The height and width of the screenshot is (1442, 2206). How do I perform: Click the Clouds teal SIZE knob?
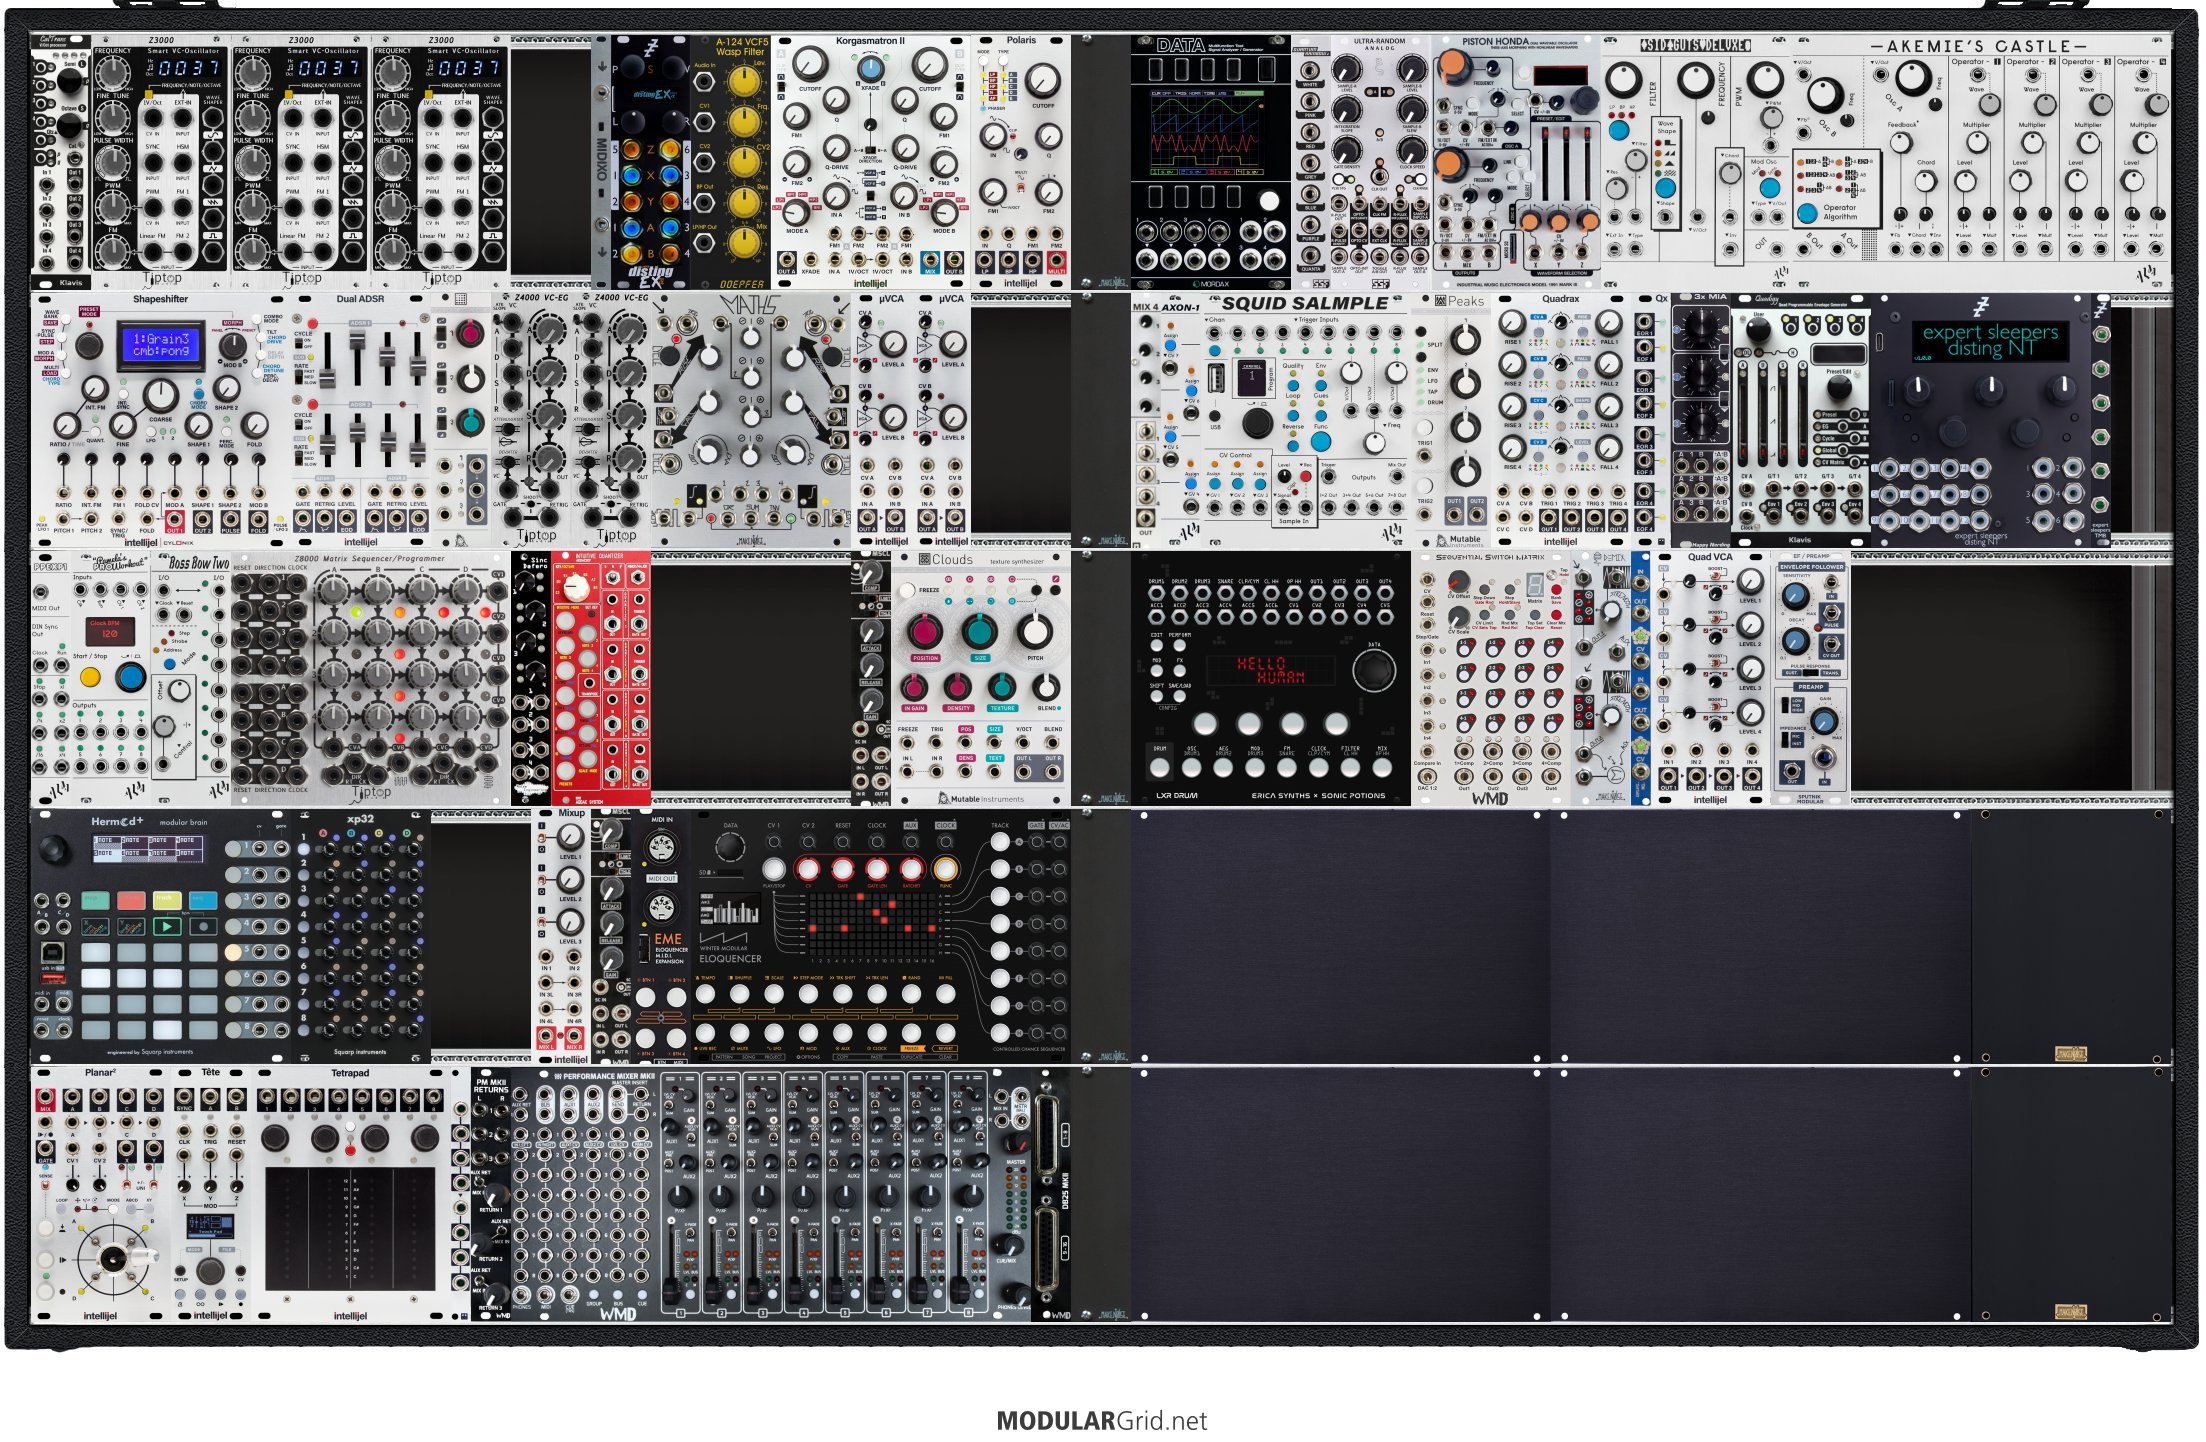(980, 633)
